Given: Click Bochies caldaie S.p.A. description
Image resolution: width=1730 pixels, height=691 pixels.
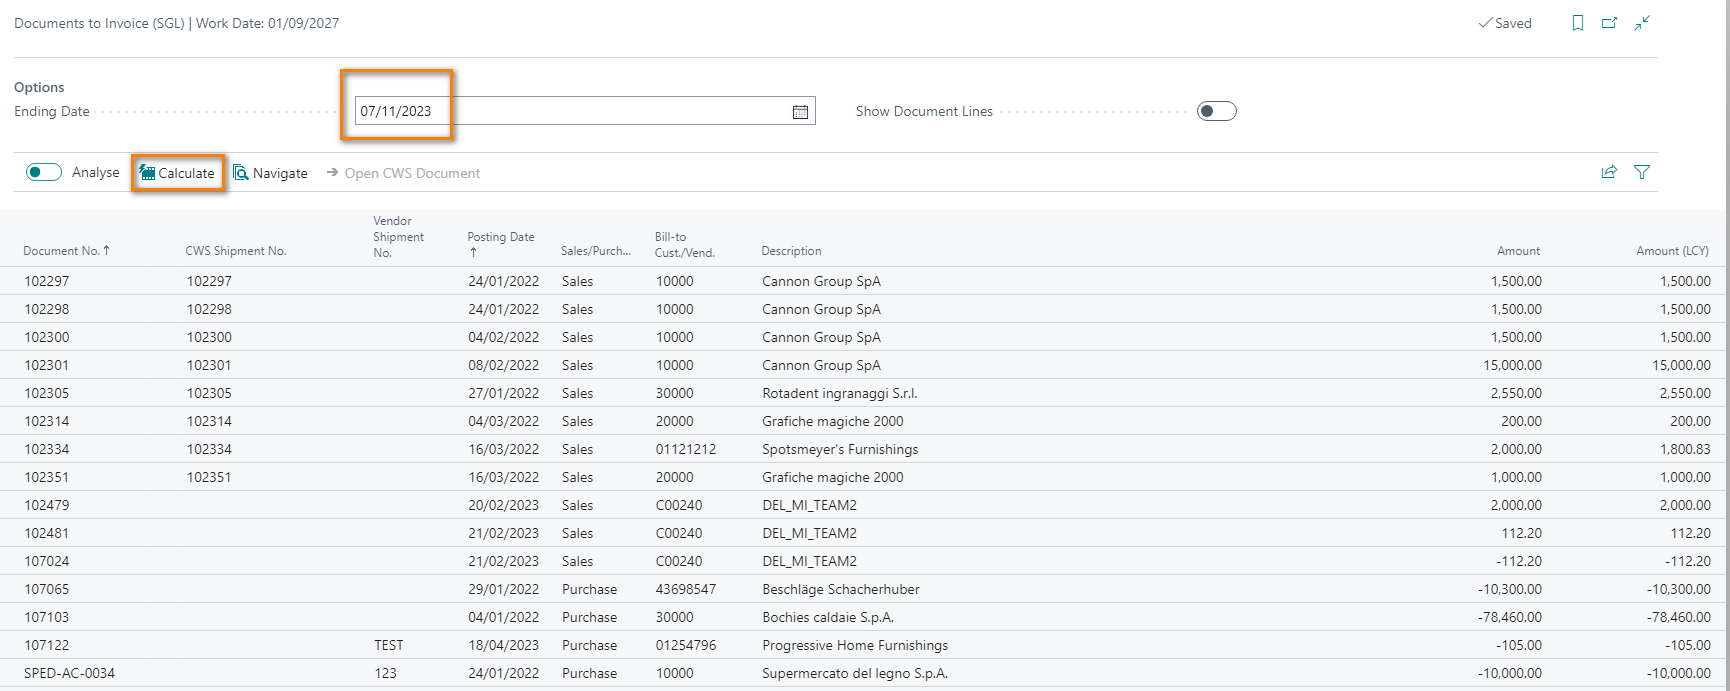Looking at the screenshot, I should tap(828, 617).
